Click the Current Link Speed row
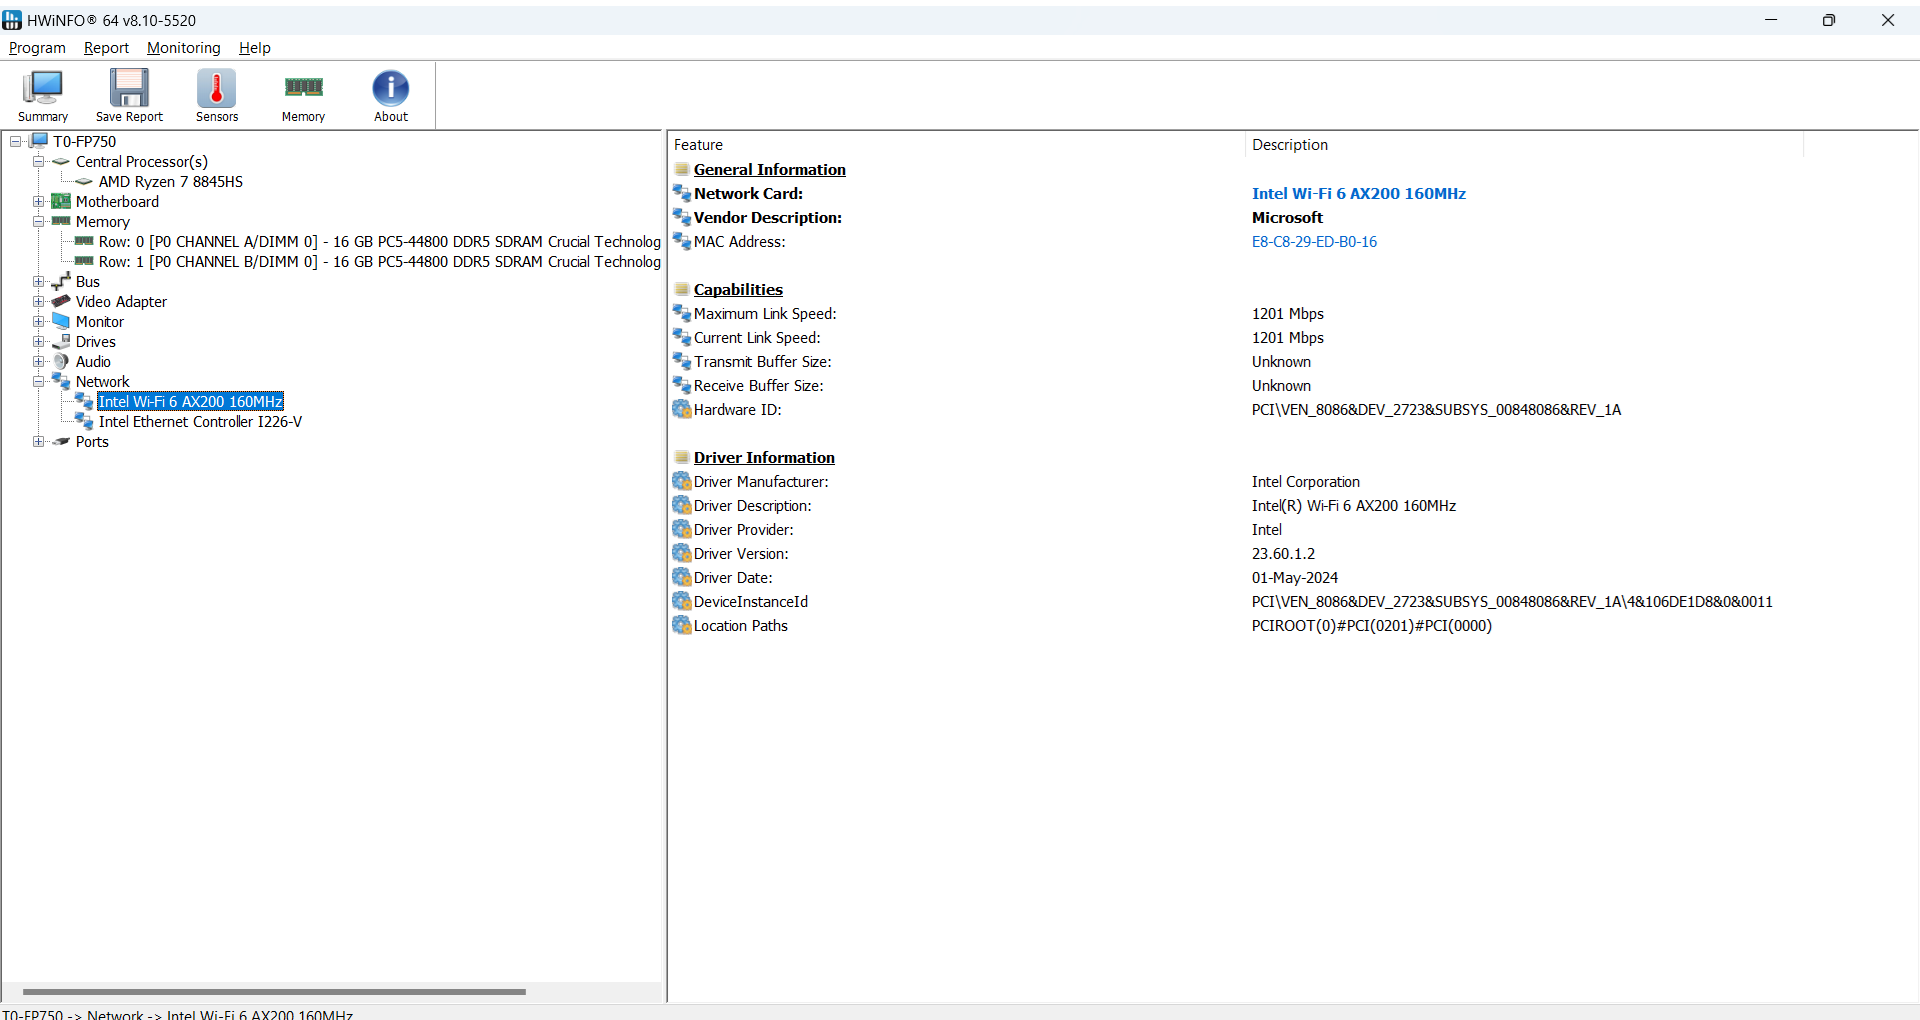 coord(1236,337)
